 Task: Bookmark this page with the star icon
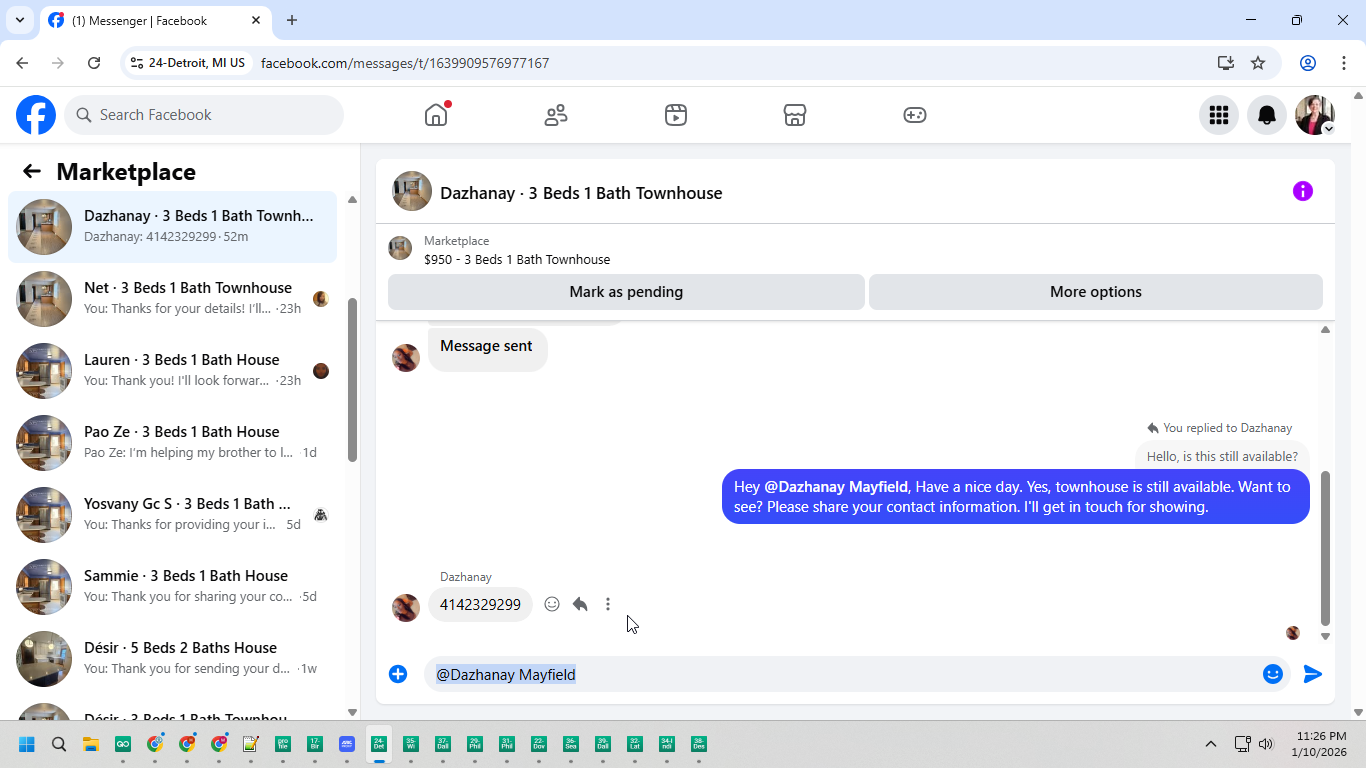click(x=1258, y=63)
